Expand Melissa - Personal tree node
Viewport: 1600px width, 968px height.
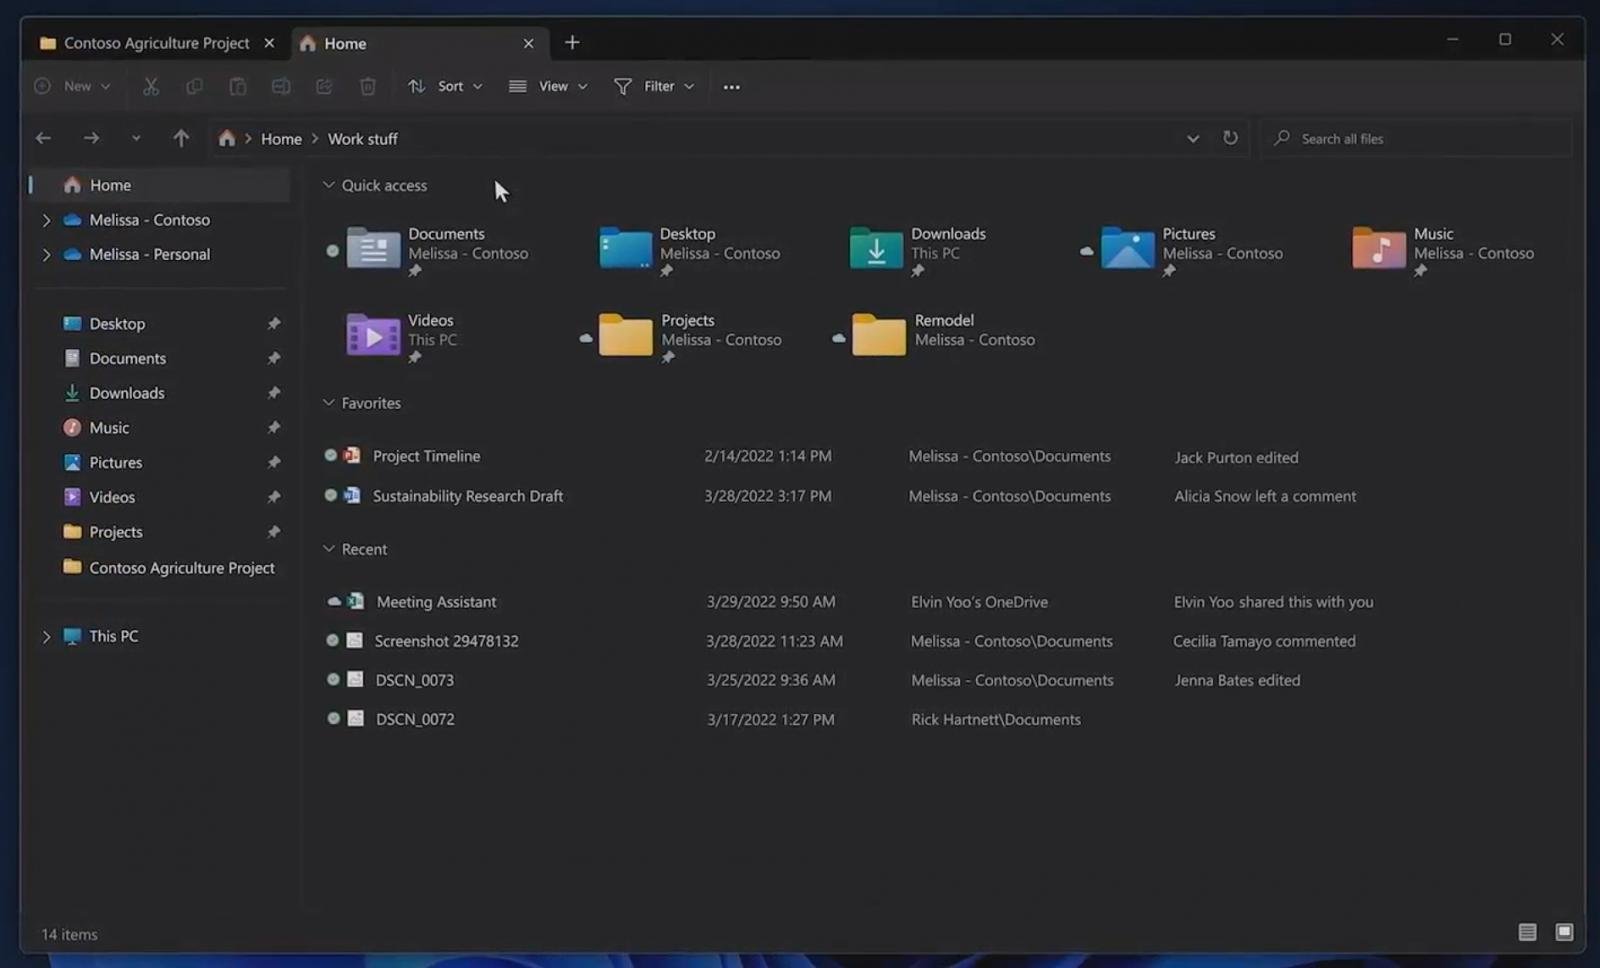pos(46,255)
